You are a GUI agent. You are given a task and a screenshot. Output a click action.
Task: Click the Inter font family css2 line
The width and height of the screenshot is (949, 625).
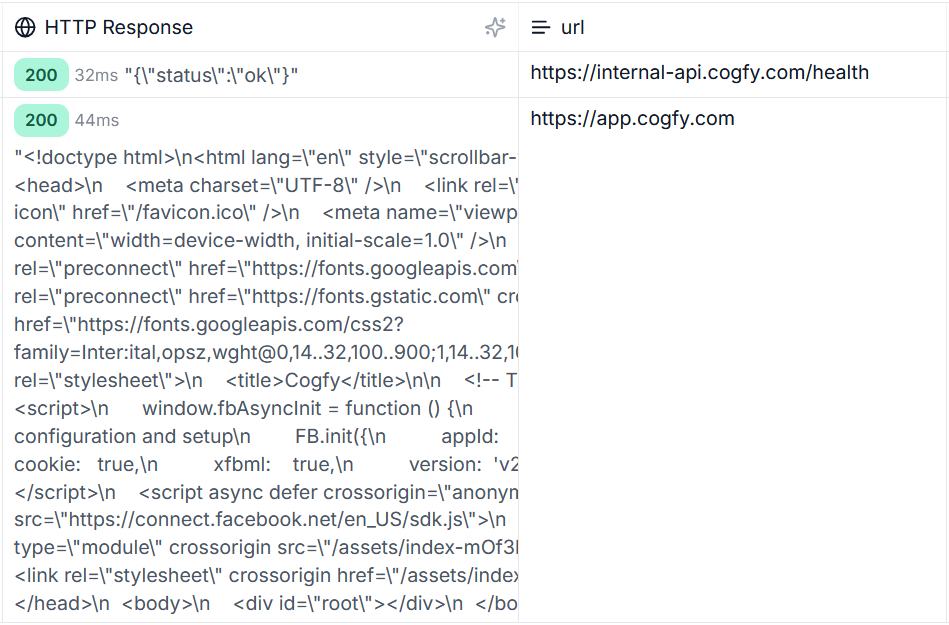click(266, 352)
